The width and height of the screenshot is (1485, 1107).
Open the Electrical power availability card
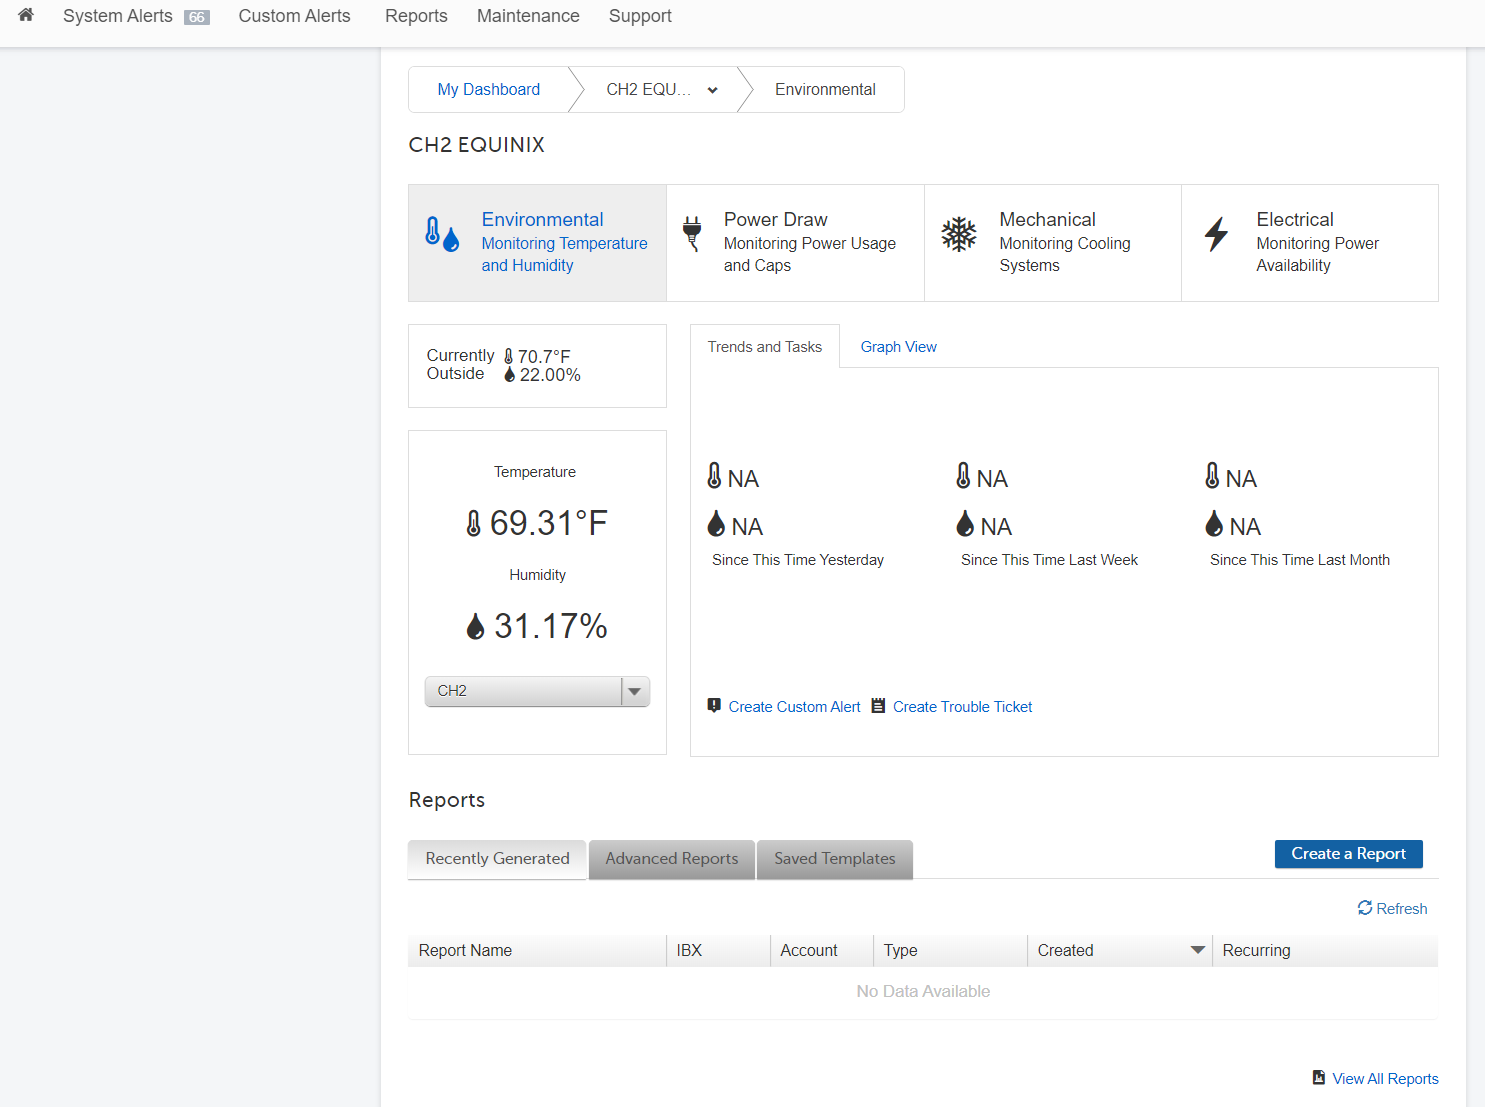click(x=1310, y=243)
